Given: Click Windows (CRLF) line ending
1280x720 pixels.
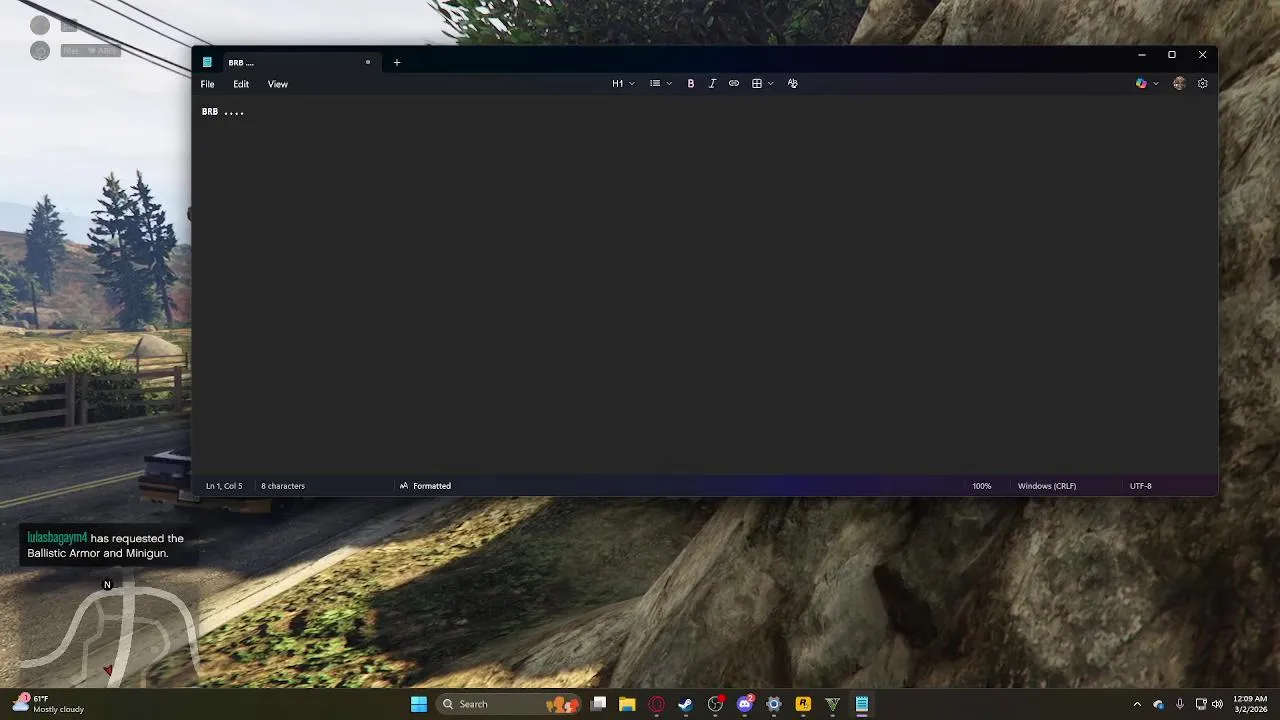Looking at the screenshot, I should [x=1047, y=486].
